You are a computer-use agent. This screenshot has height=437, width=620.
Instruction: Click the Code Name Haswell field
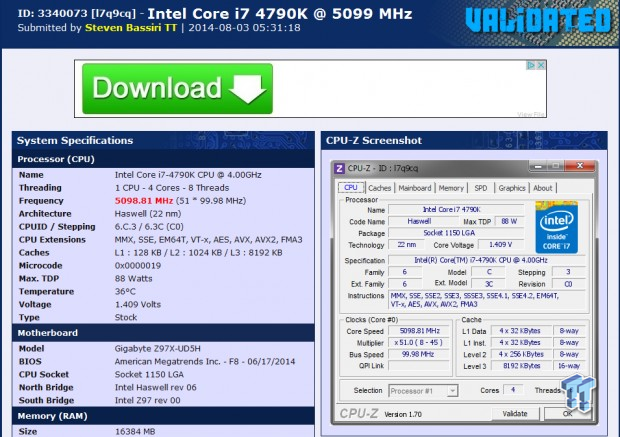[x=423, y=221]
